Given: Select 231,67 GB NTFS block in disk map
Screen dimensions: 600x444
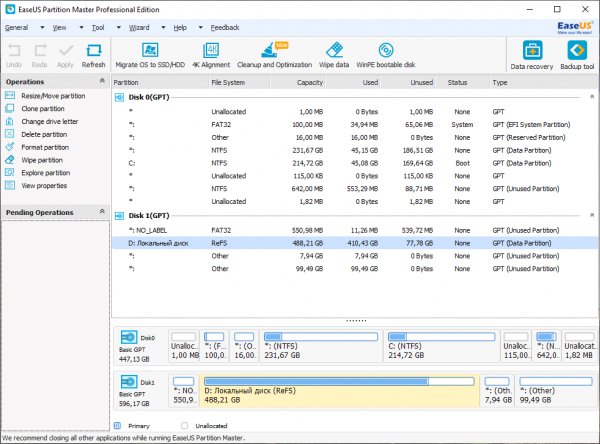Looking at the screenshot, I should (x=321, y=346).
